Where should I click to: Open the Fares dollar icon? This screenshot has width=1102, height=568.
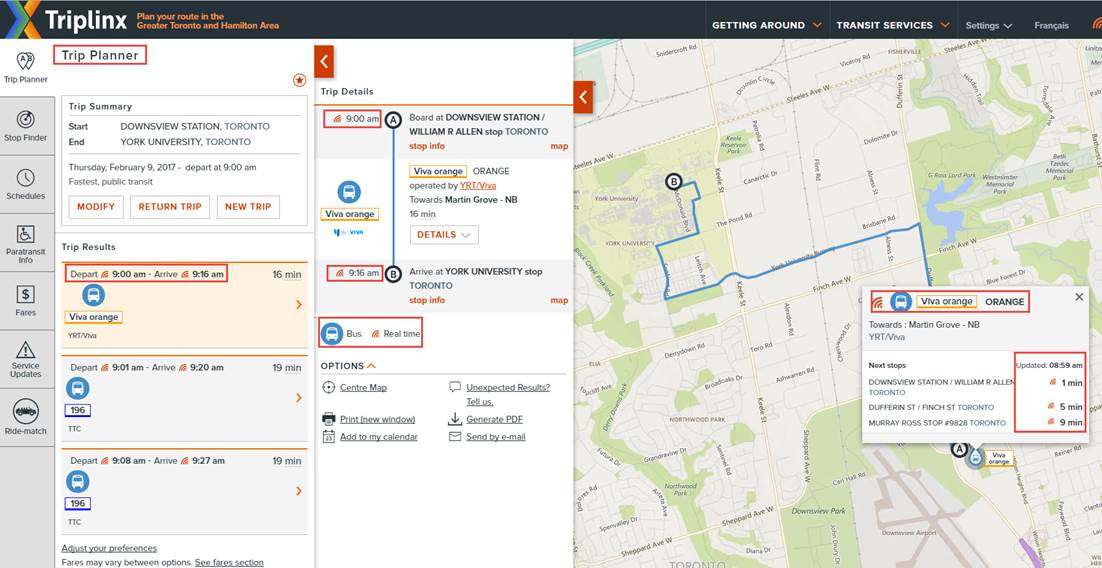point(25,294)
